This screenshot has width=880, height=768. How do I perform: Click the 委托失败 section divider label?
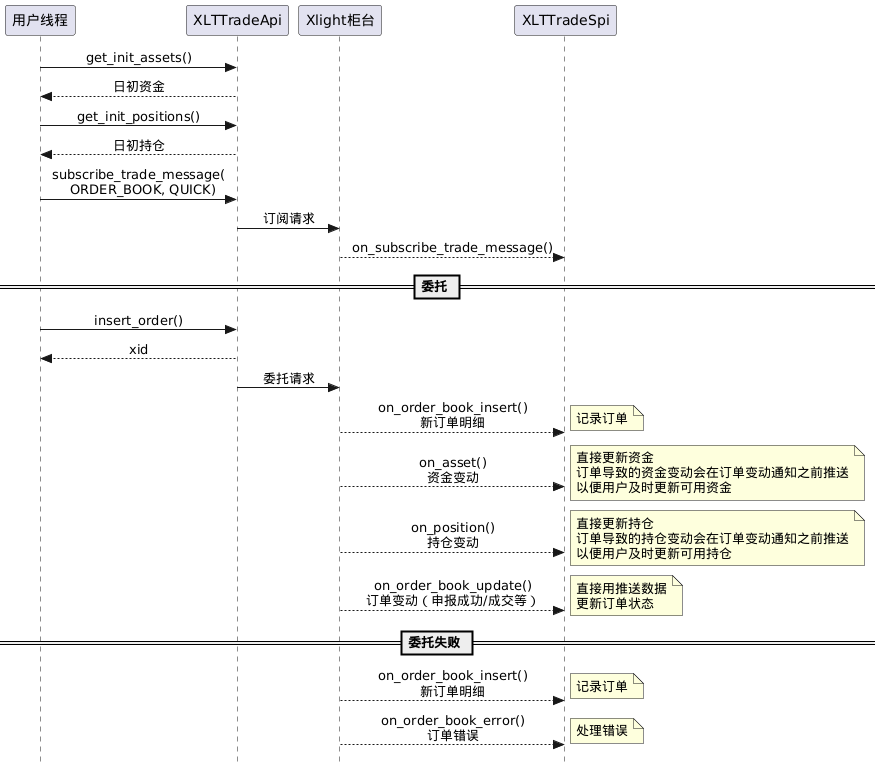tap(437, 643)
